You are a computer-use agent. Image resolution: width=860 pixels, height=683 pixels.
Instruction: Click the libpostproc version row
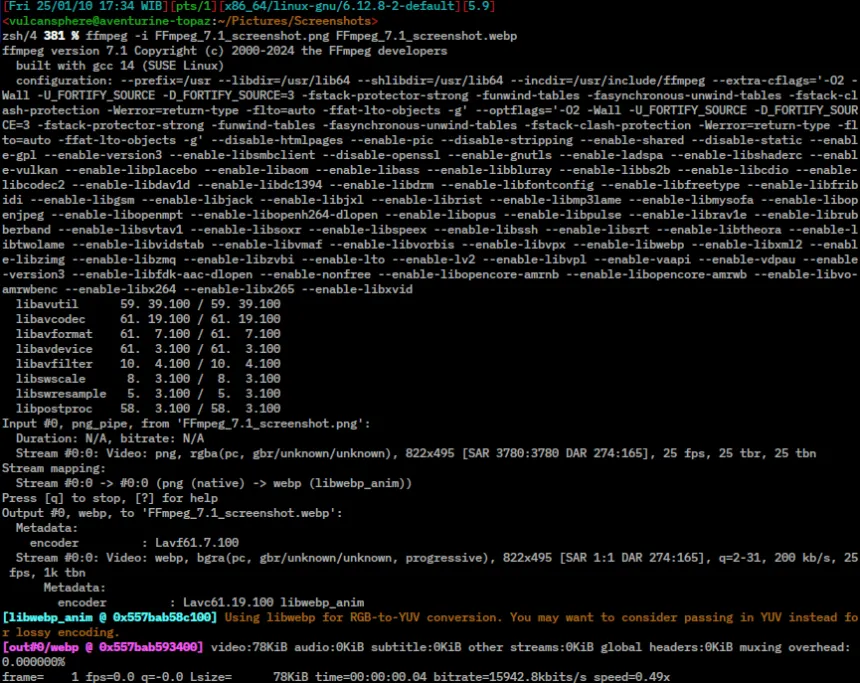click(x=148, y=408)
